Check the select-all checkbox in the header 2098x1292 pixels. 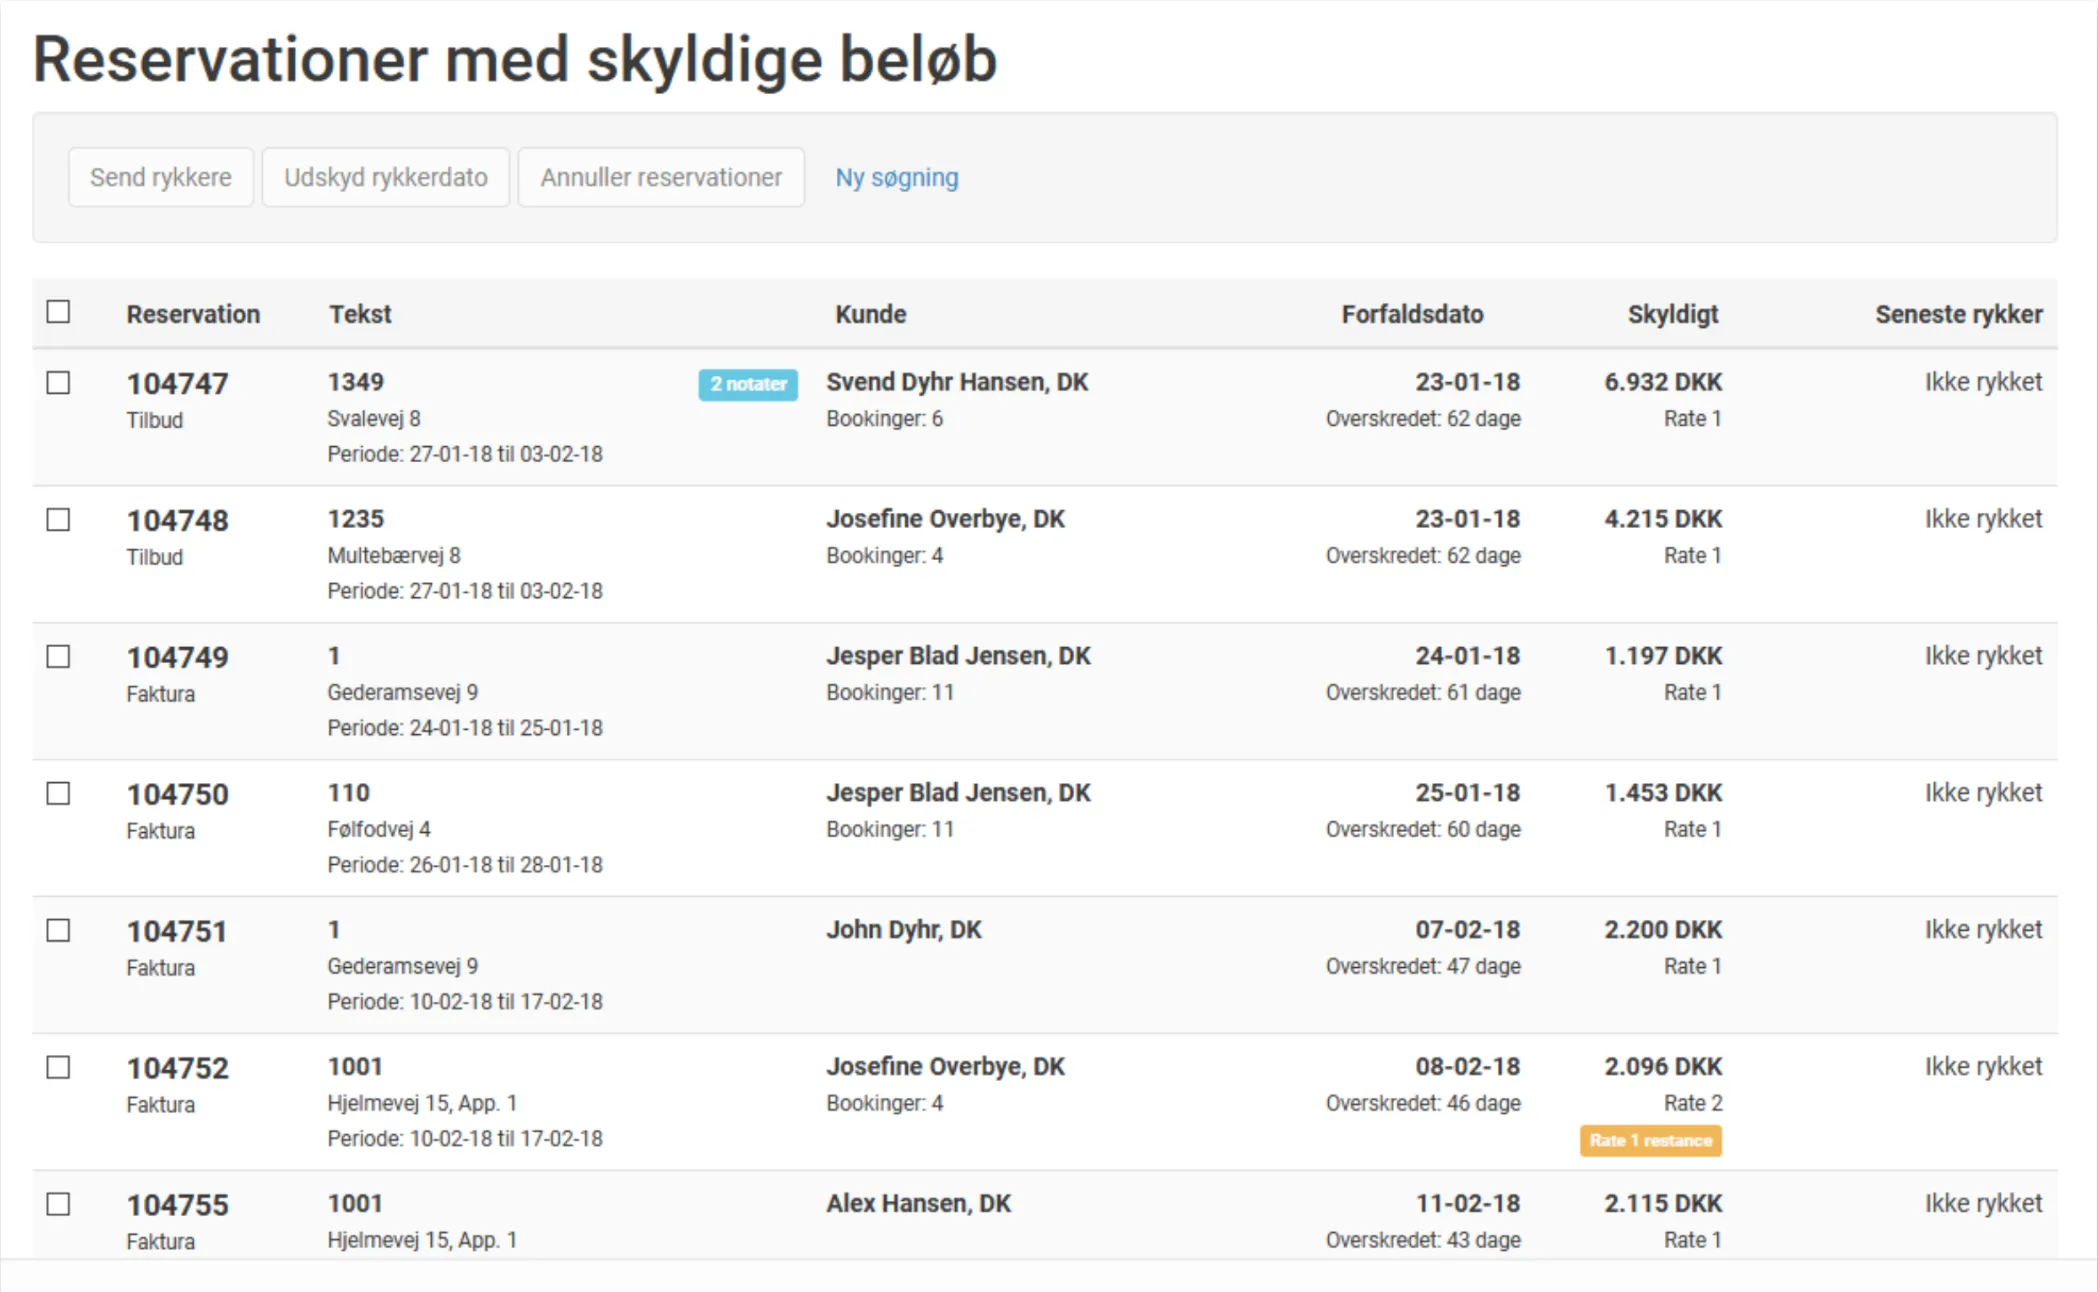click(59, 311)
